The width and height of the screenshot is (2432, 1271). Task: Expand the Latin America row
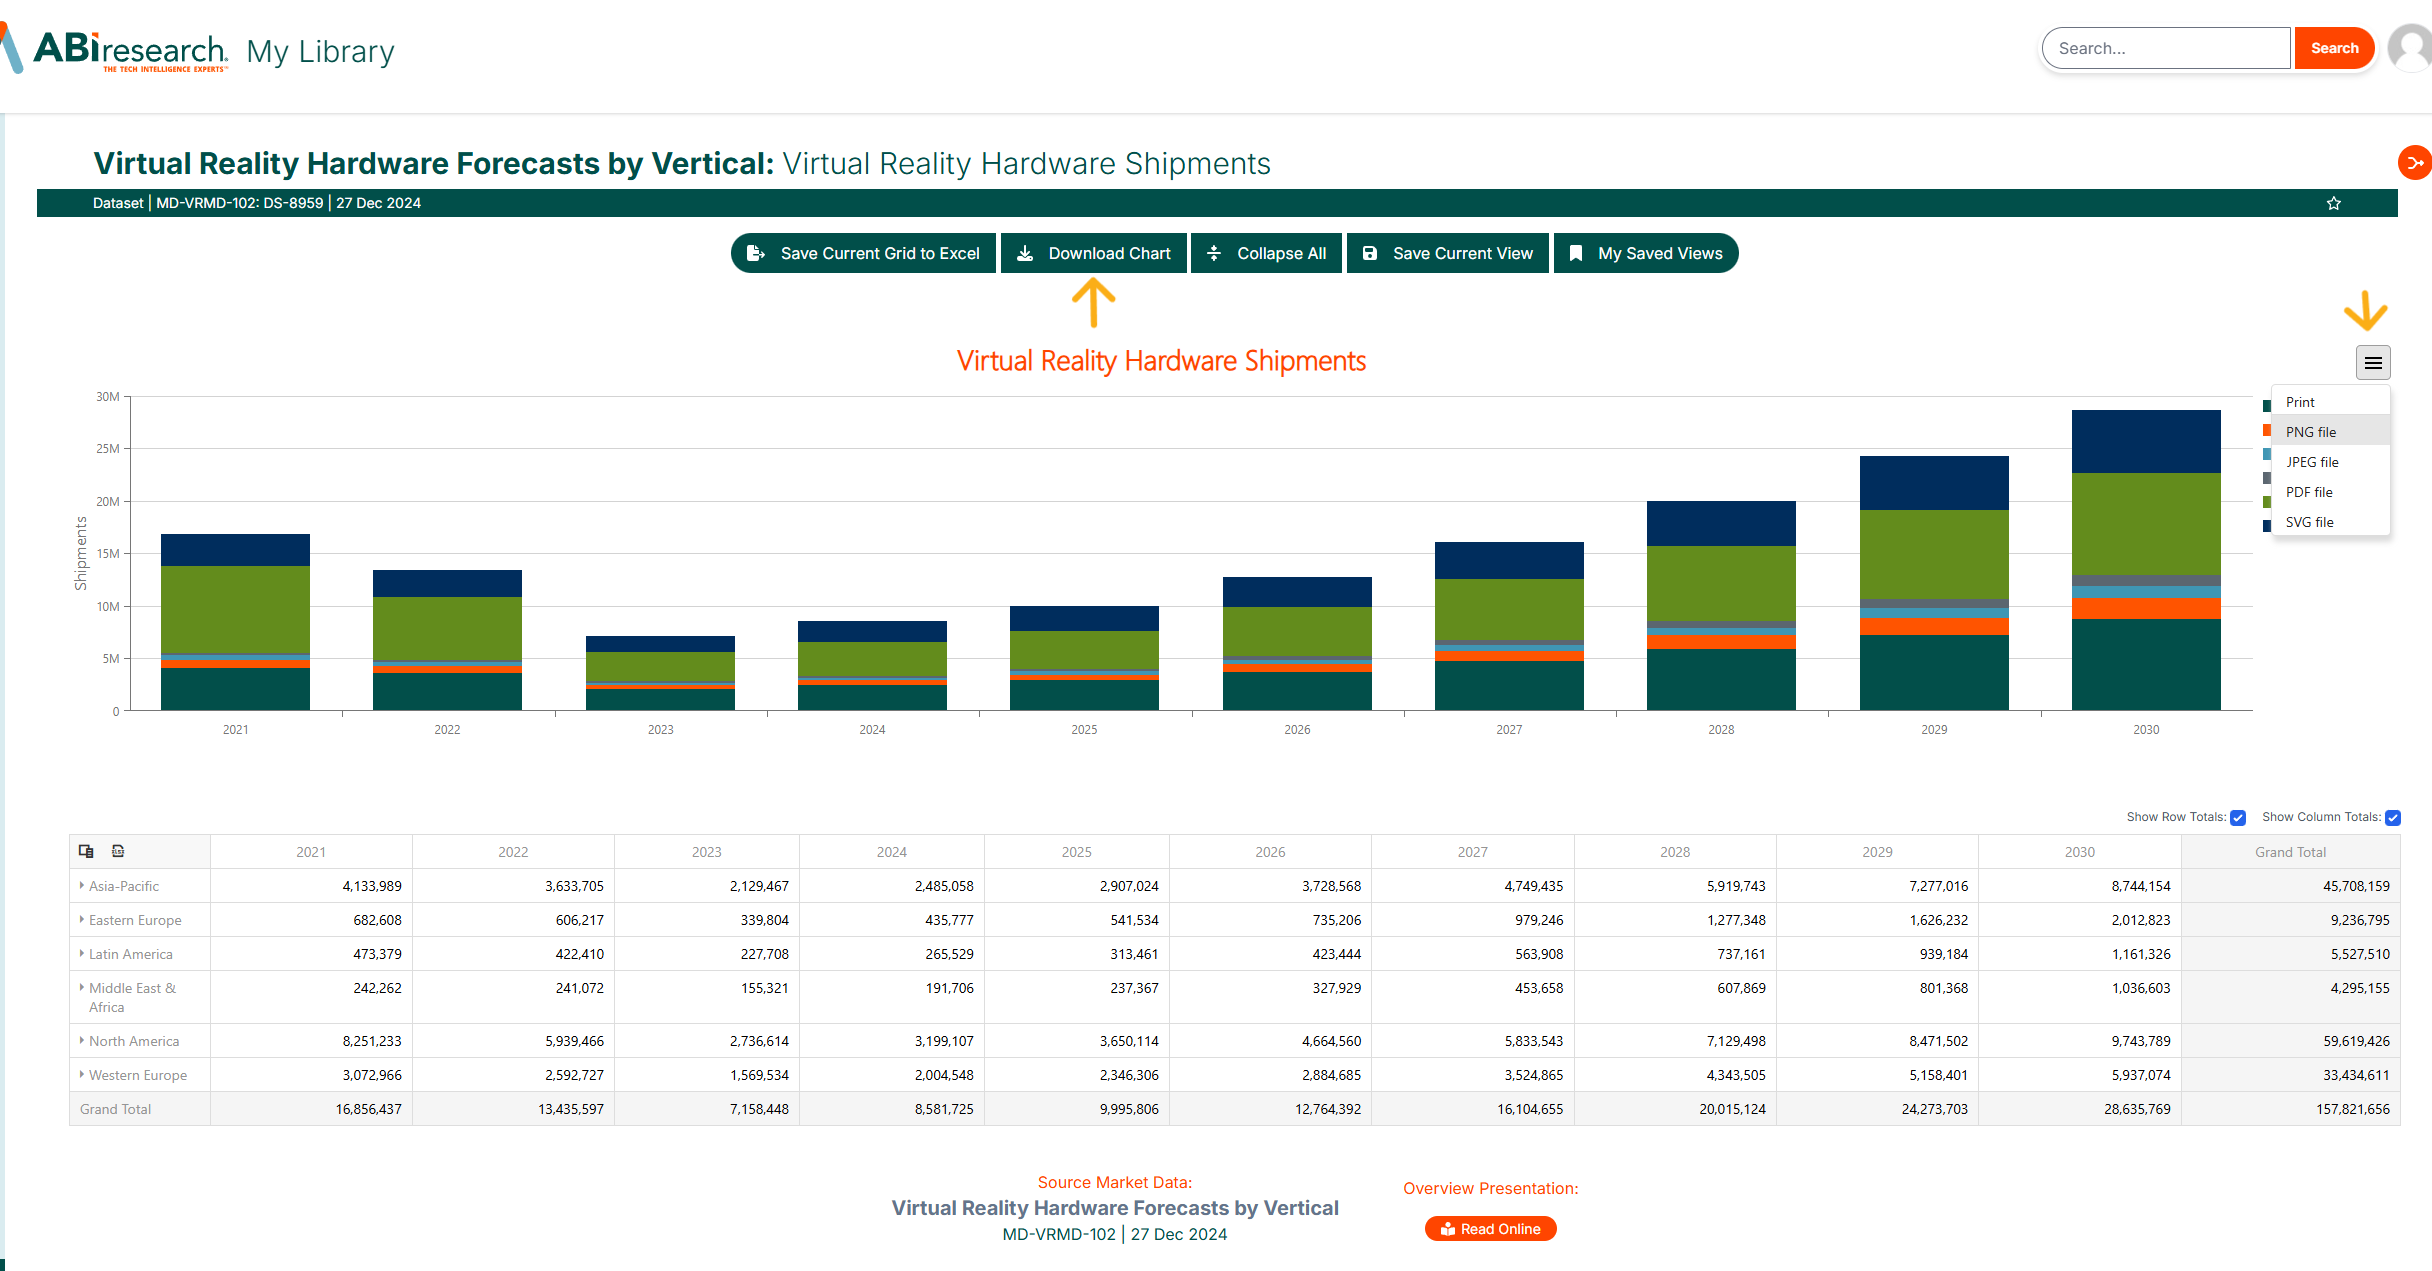coord(82,953)
